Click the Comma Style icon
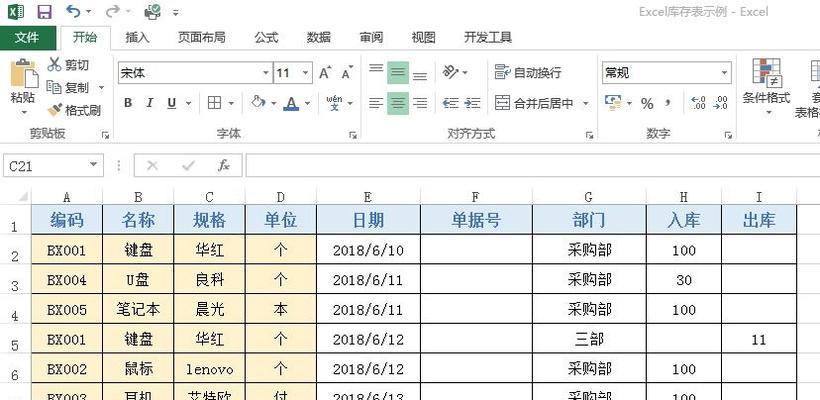820x400 pixels. coord(667,103)
